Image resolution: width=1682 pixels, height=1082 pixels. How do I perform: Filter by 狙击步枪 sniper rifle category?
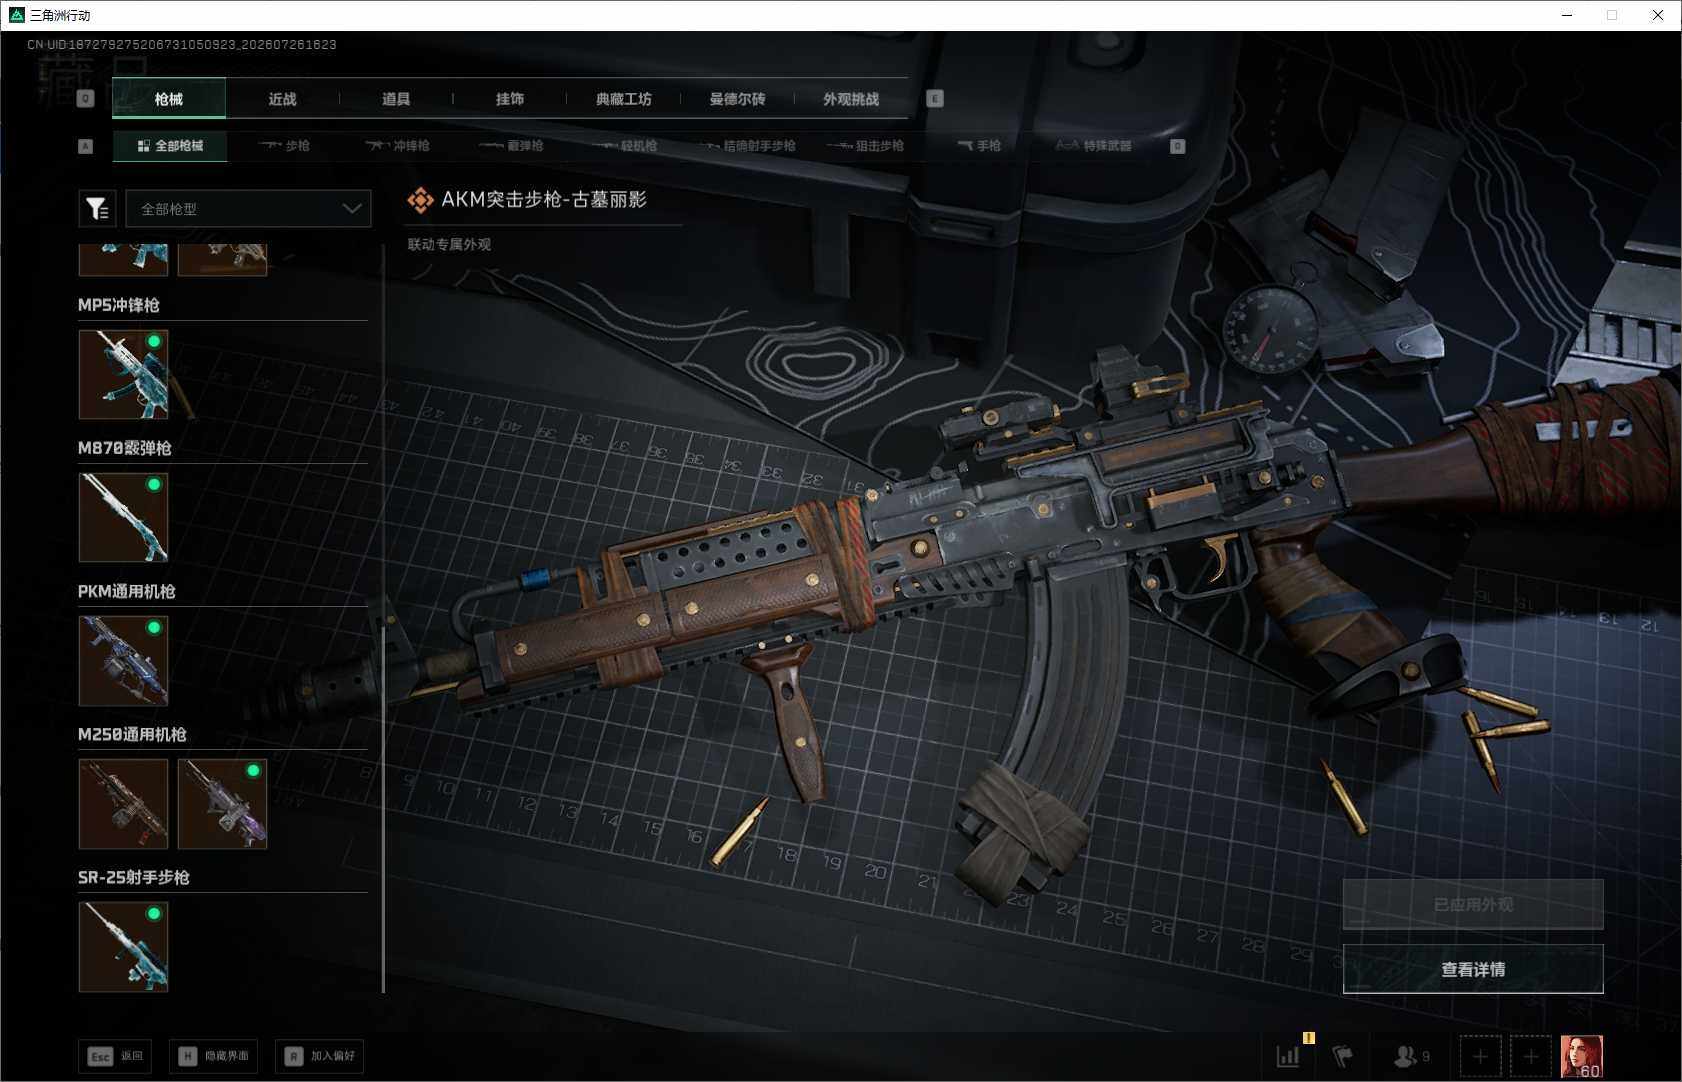866,146
